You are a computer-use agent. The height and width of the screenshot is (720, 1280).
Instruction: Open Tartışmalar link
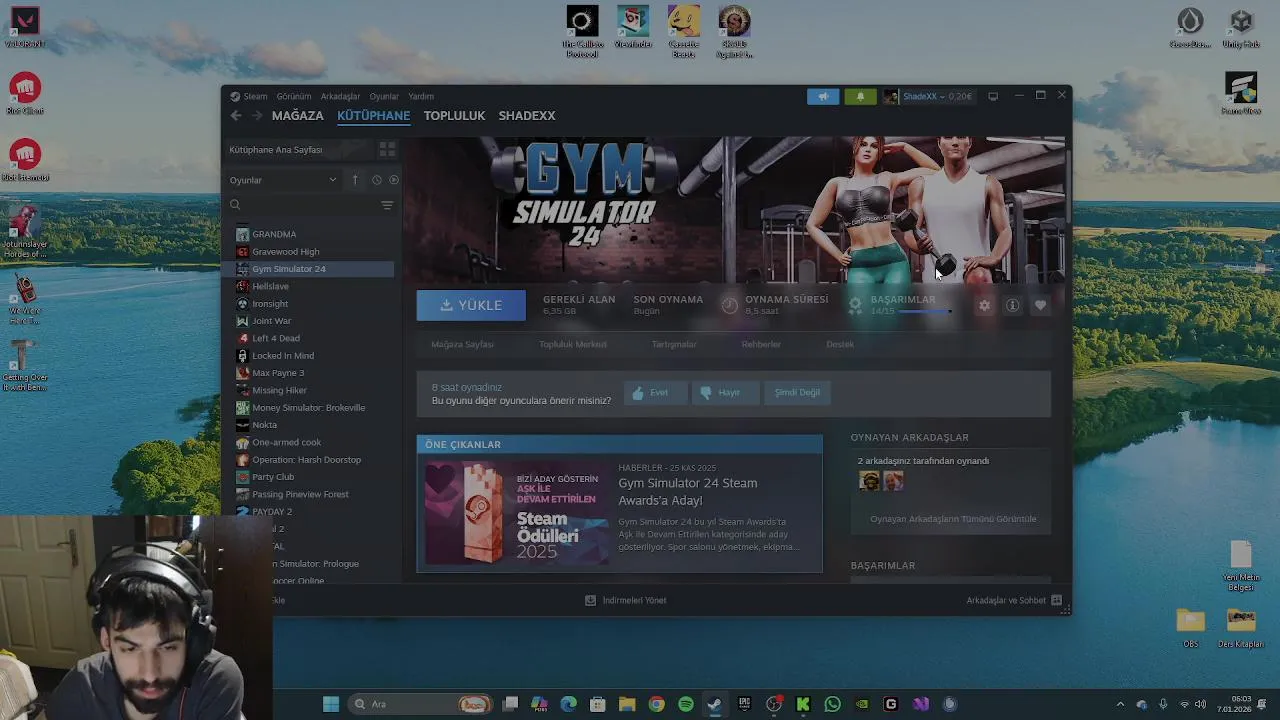point(674,344)
